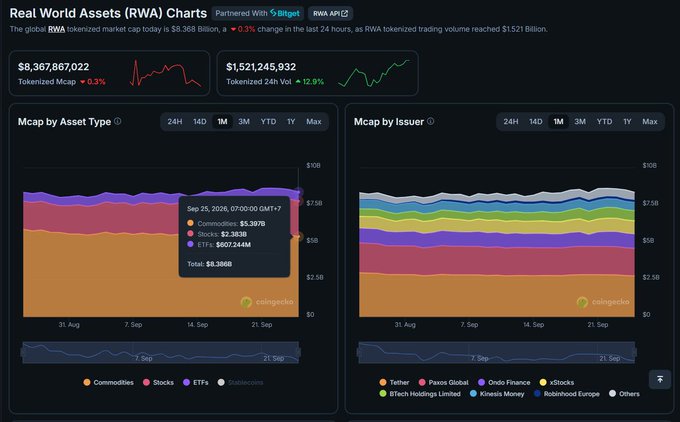680x422 pixels.
Task: Click the scroll-to-top arrow button
Action: pyautogui.click(x=660, y=379)
